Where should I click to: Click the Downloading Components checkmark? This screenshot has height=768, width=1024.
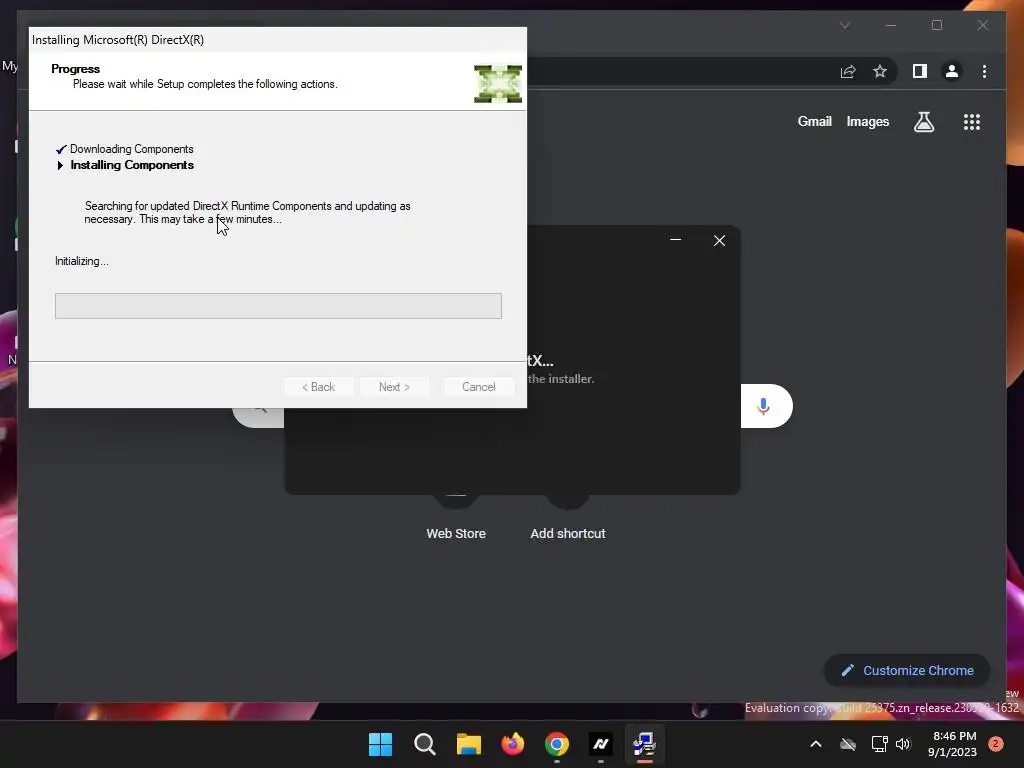[x=61, y=149]
